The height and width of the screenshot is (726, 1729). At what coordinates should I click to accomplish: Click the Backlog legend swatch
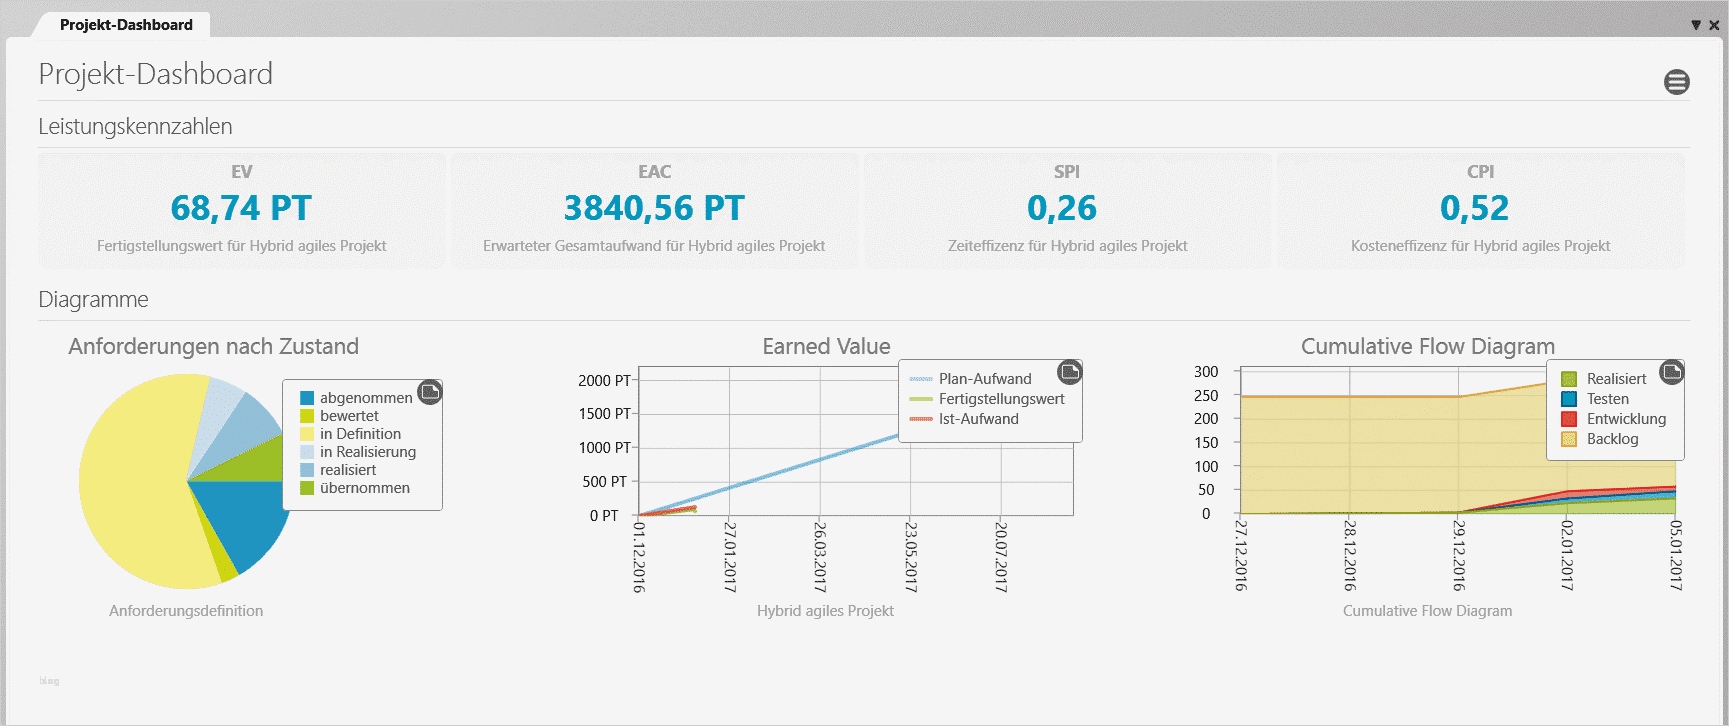click(1569, 439)
